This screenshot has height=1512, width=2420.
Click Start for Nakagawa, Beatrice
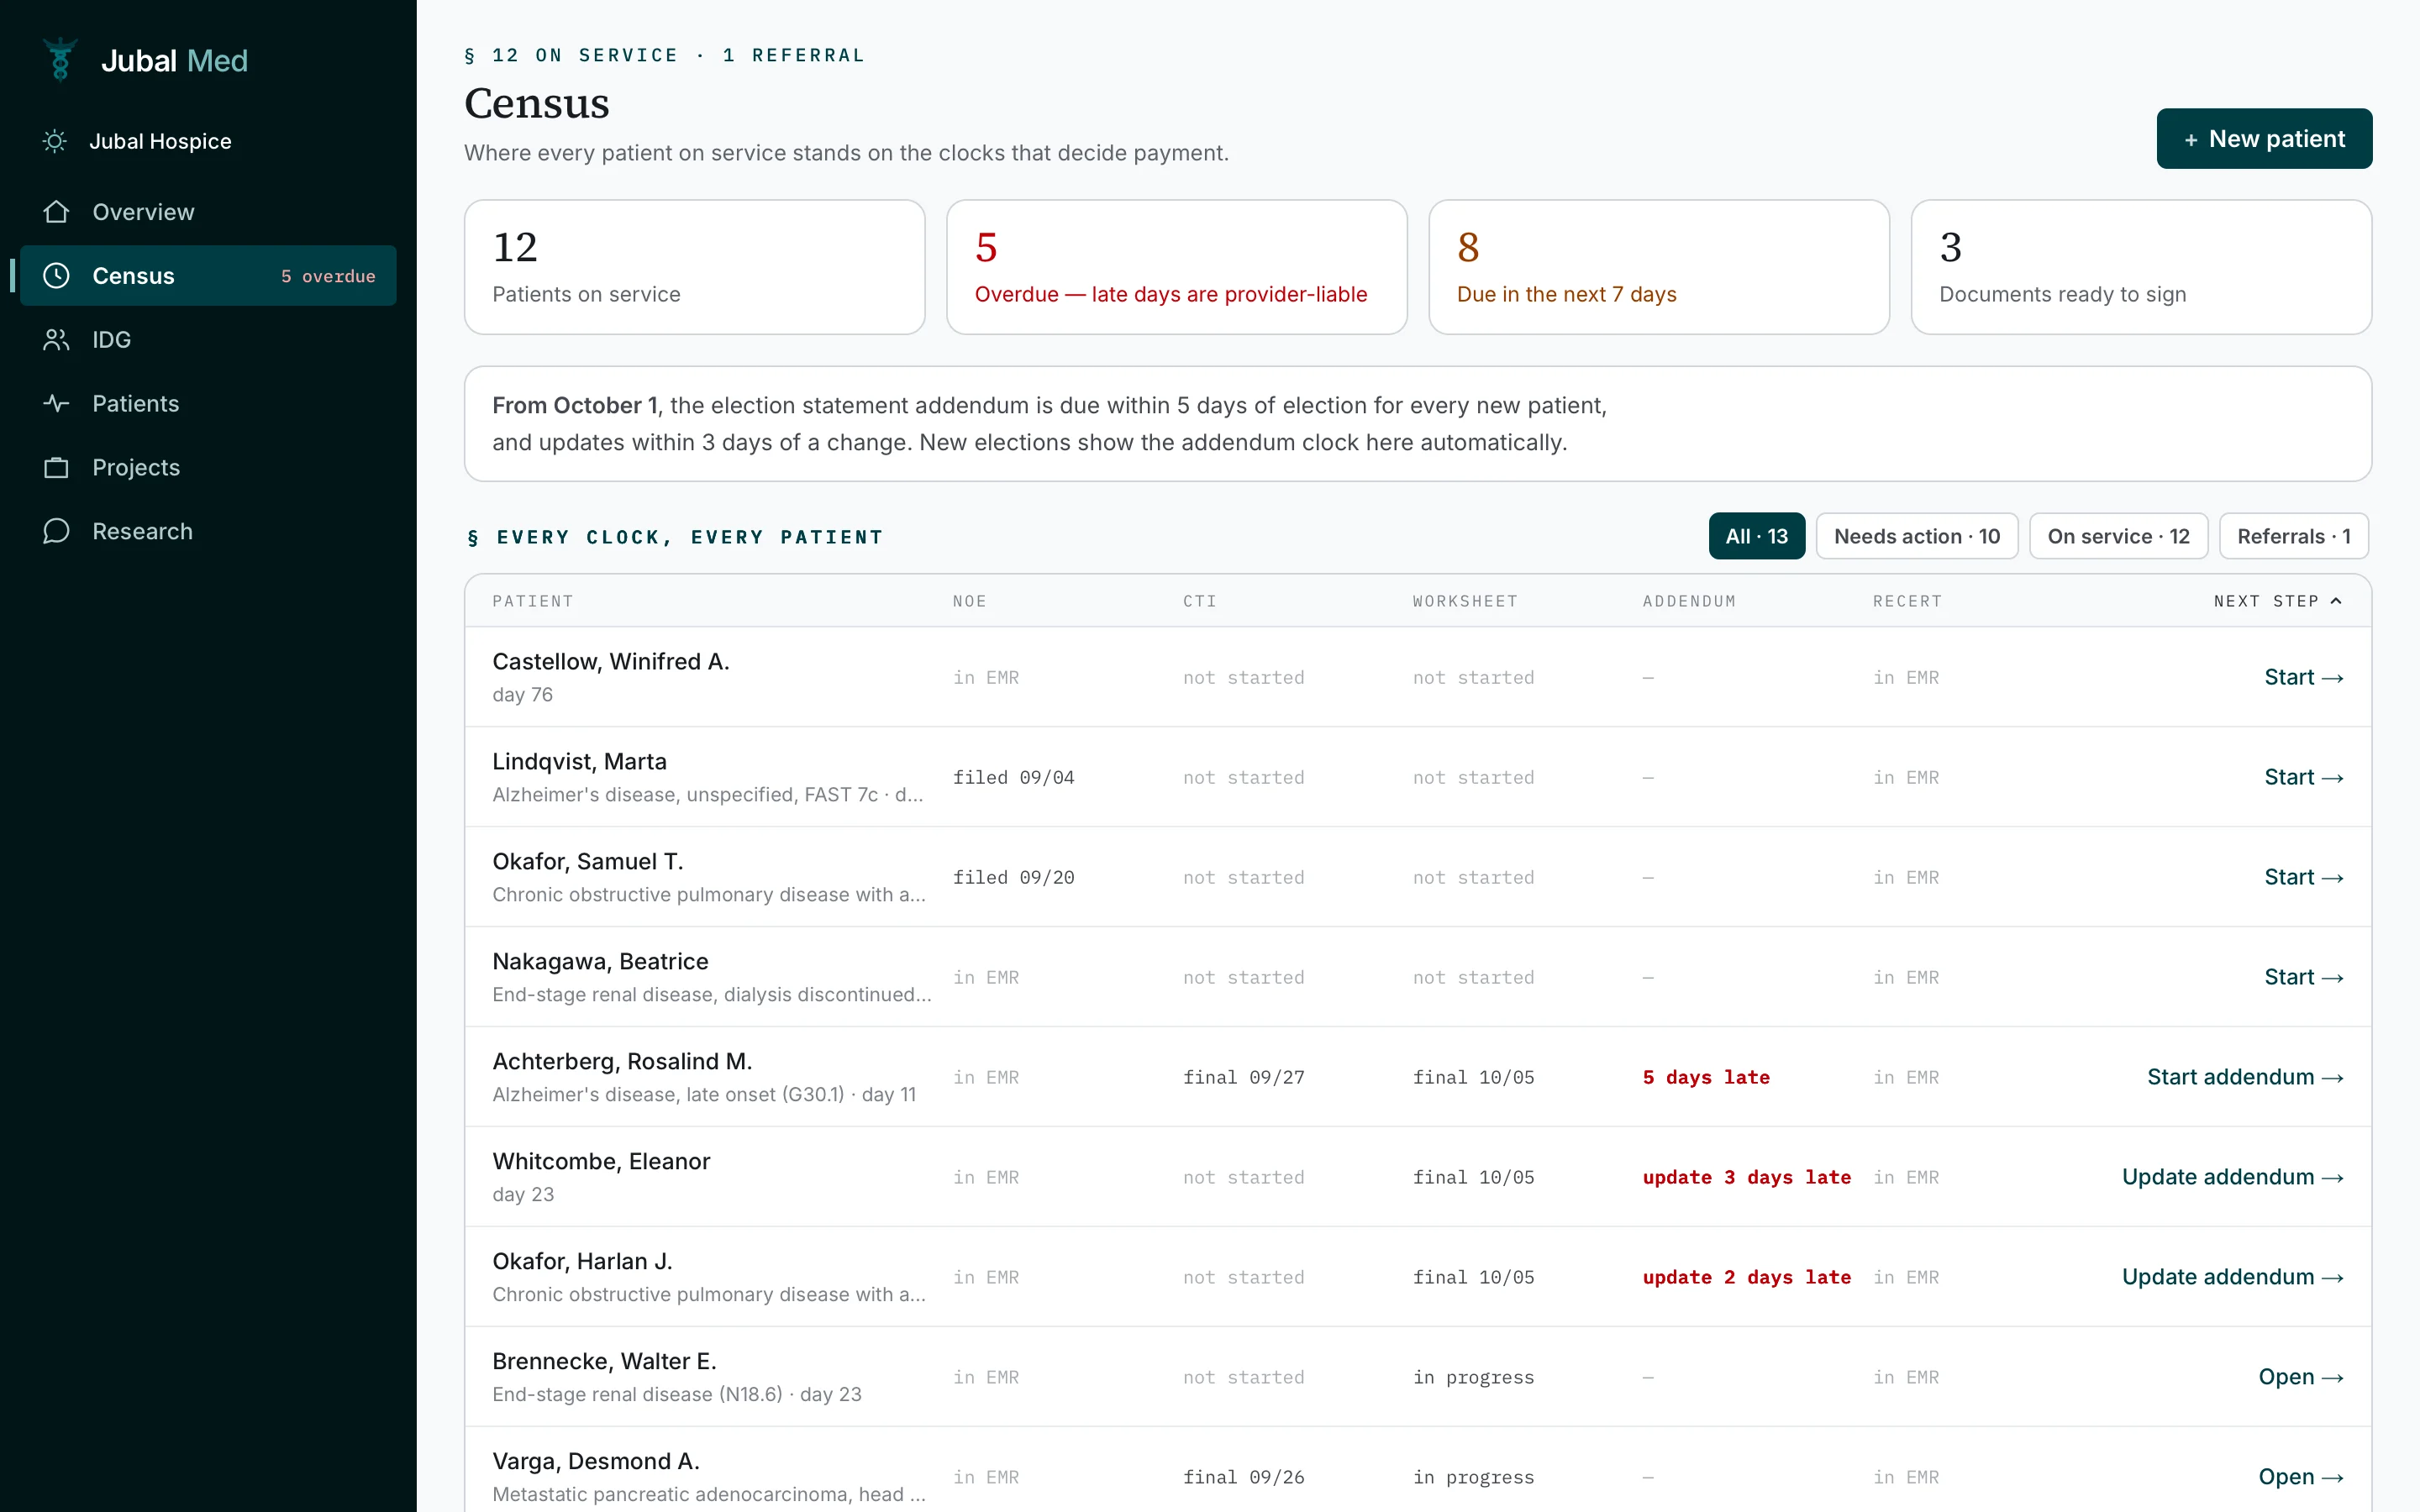pyautogui.click(x=2303, y=978)
